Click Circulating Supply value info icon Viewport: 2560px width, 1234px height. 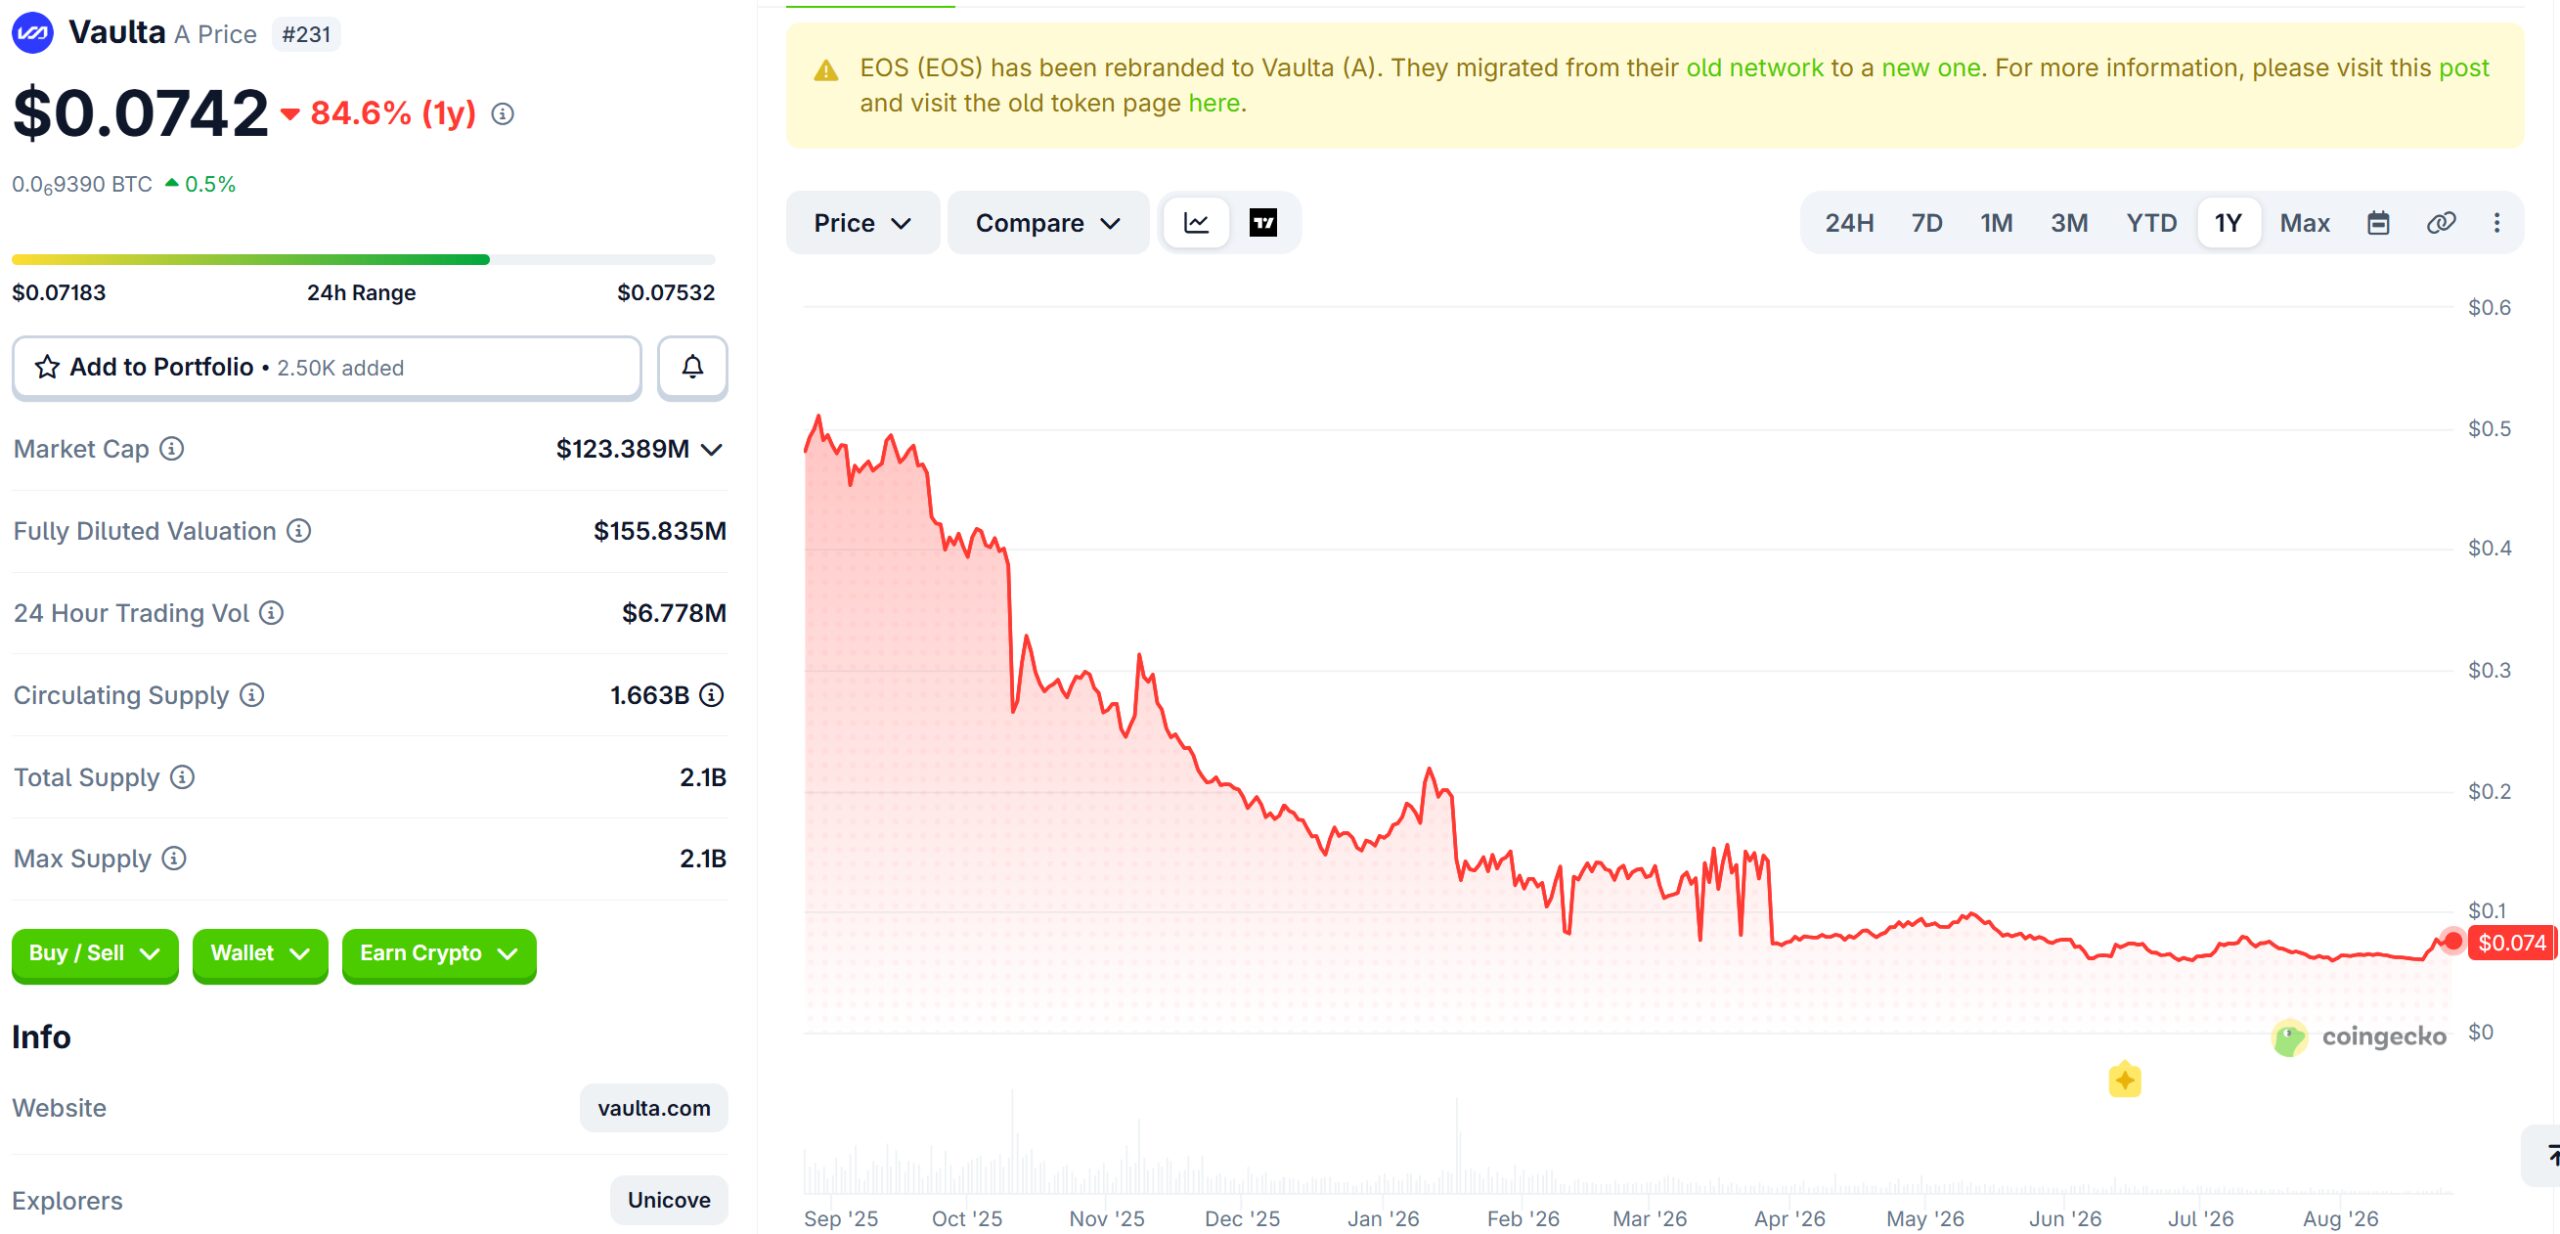click(x=711, y=695)
